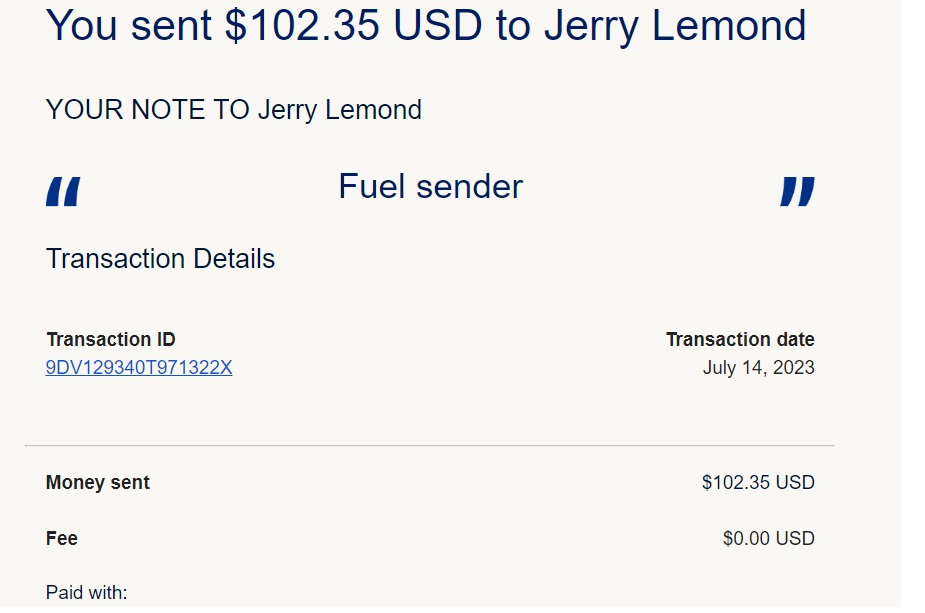
Task: Click the closing quotation mark icon
Action: (x=797, y=191)
